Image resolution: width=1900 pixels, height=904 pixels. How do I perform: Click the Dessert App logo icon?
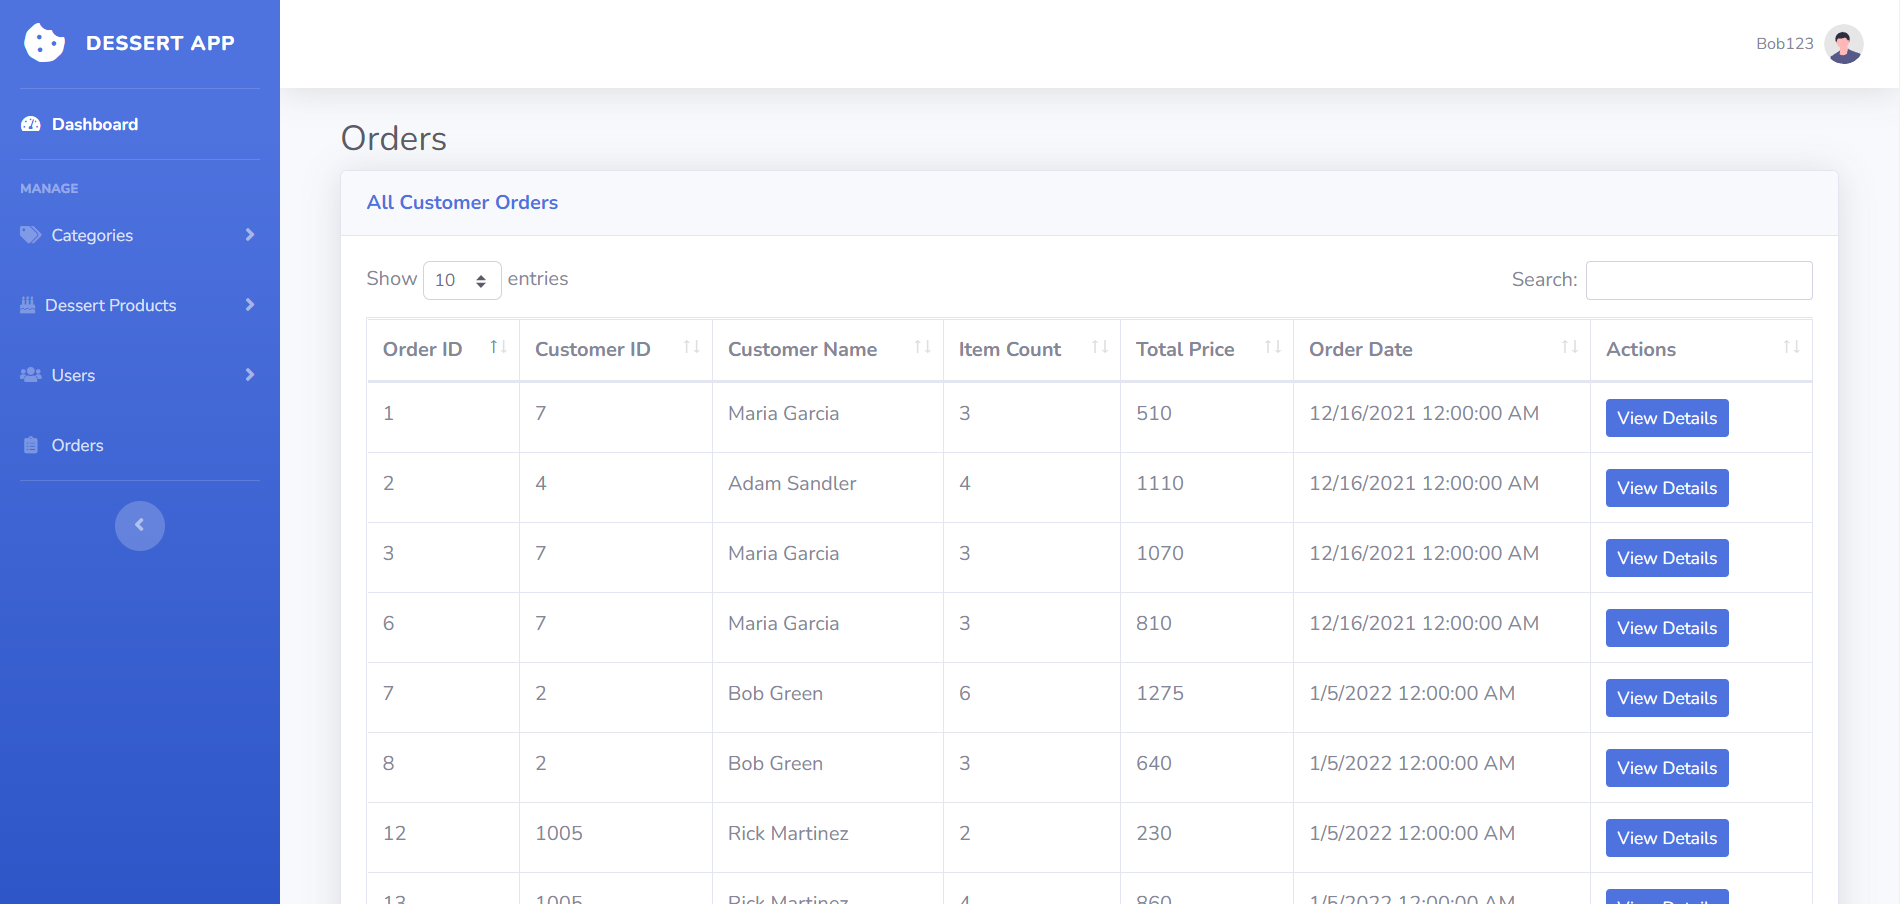[43, 43]
